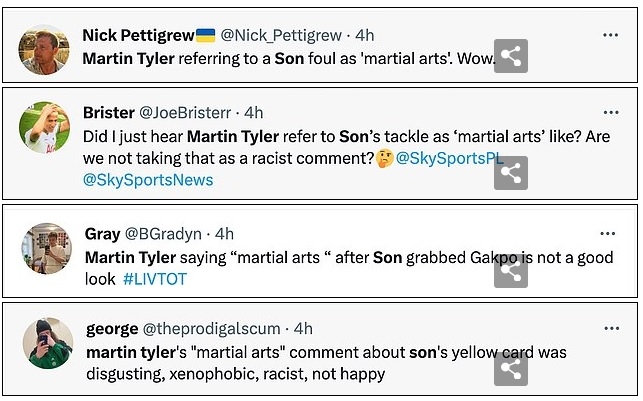The image size is (643, 401).
Task: Click share icon on george's tweet
Action: [511, 368]
